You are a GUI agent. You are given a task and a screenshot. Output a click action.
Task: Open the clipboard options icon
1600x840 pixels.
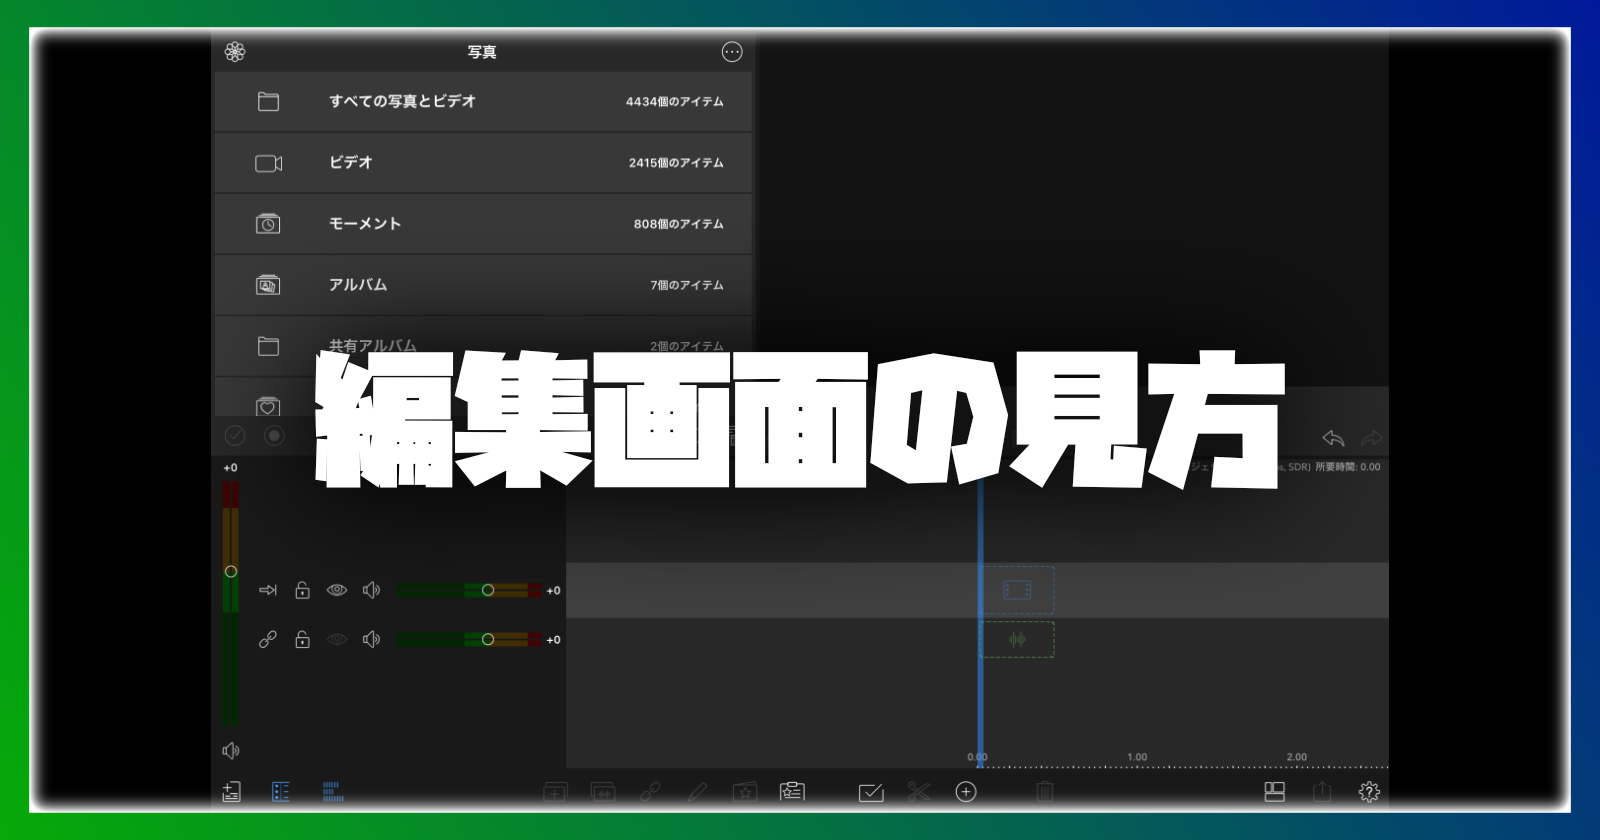click(792, 792)
